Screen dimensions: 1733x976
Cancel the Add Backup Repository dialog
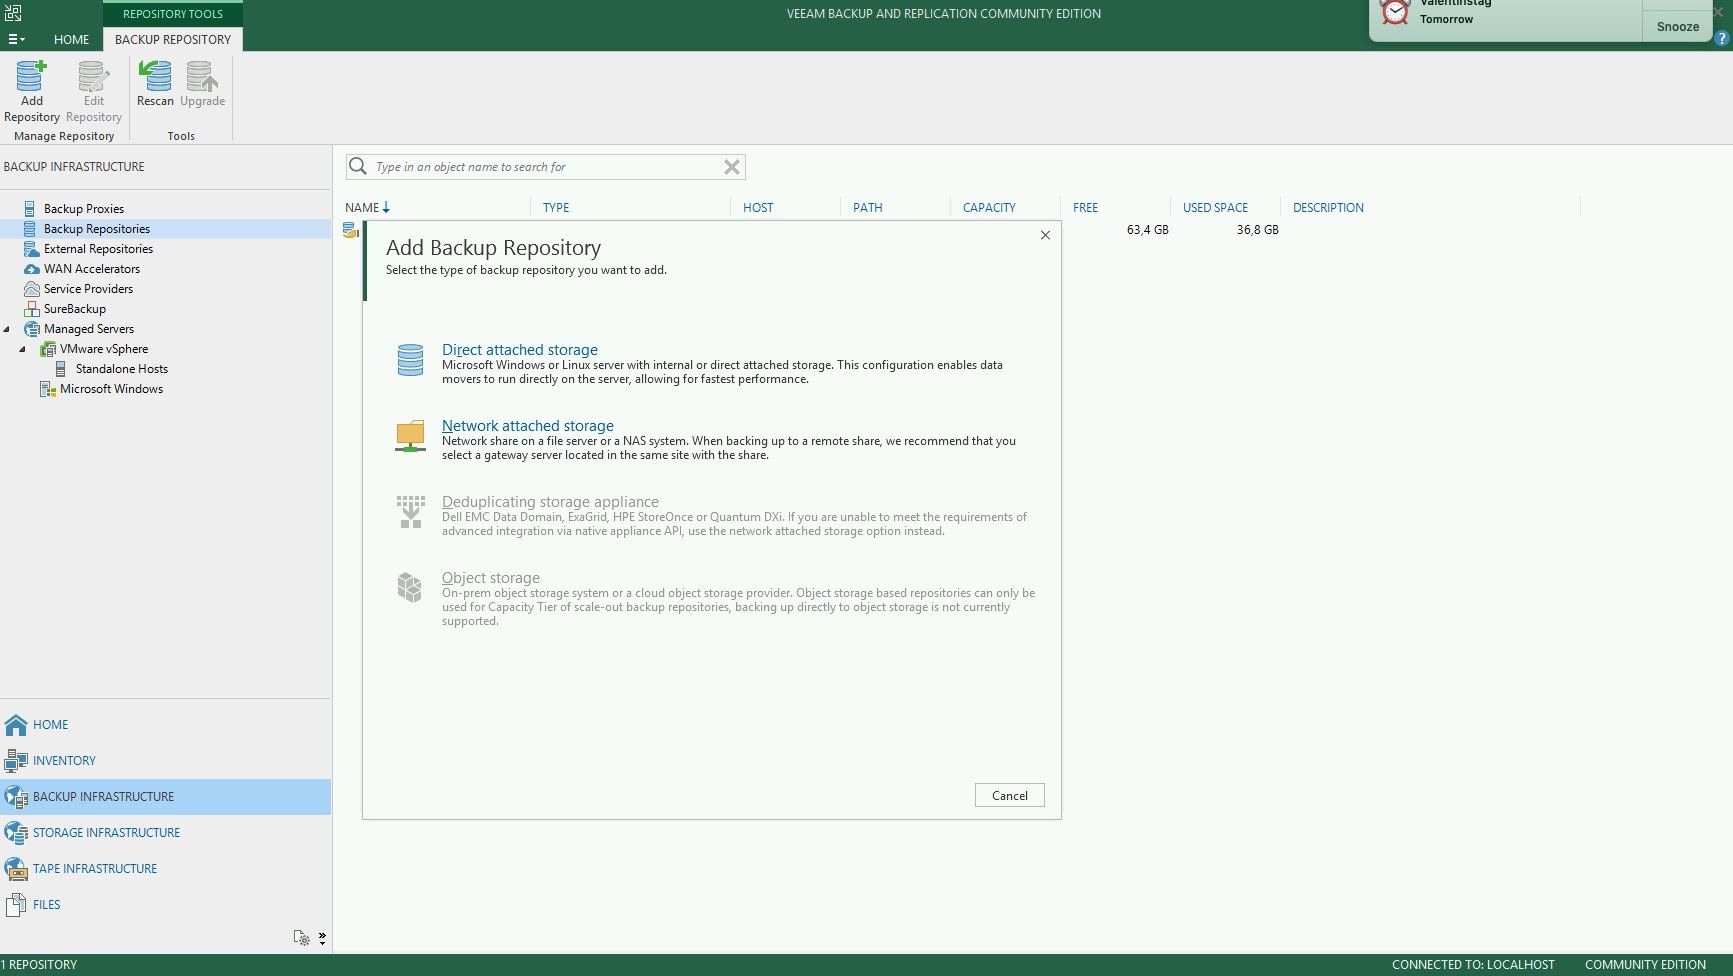click(1010, 795)
